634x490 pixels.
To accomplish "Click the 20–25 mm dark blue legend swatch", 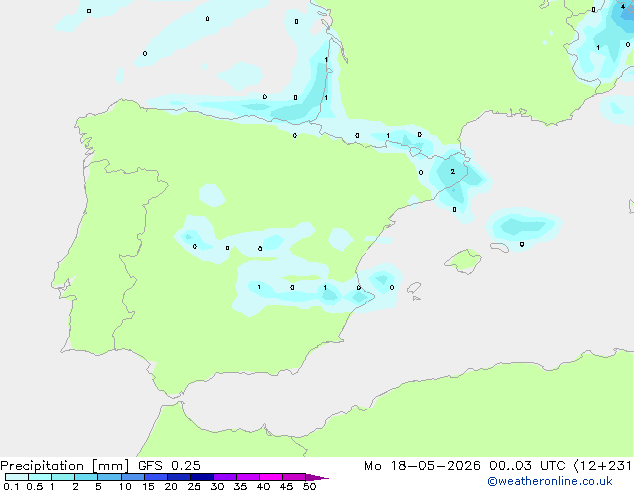I will click(x=178, y=477).
